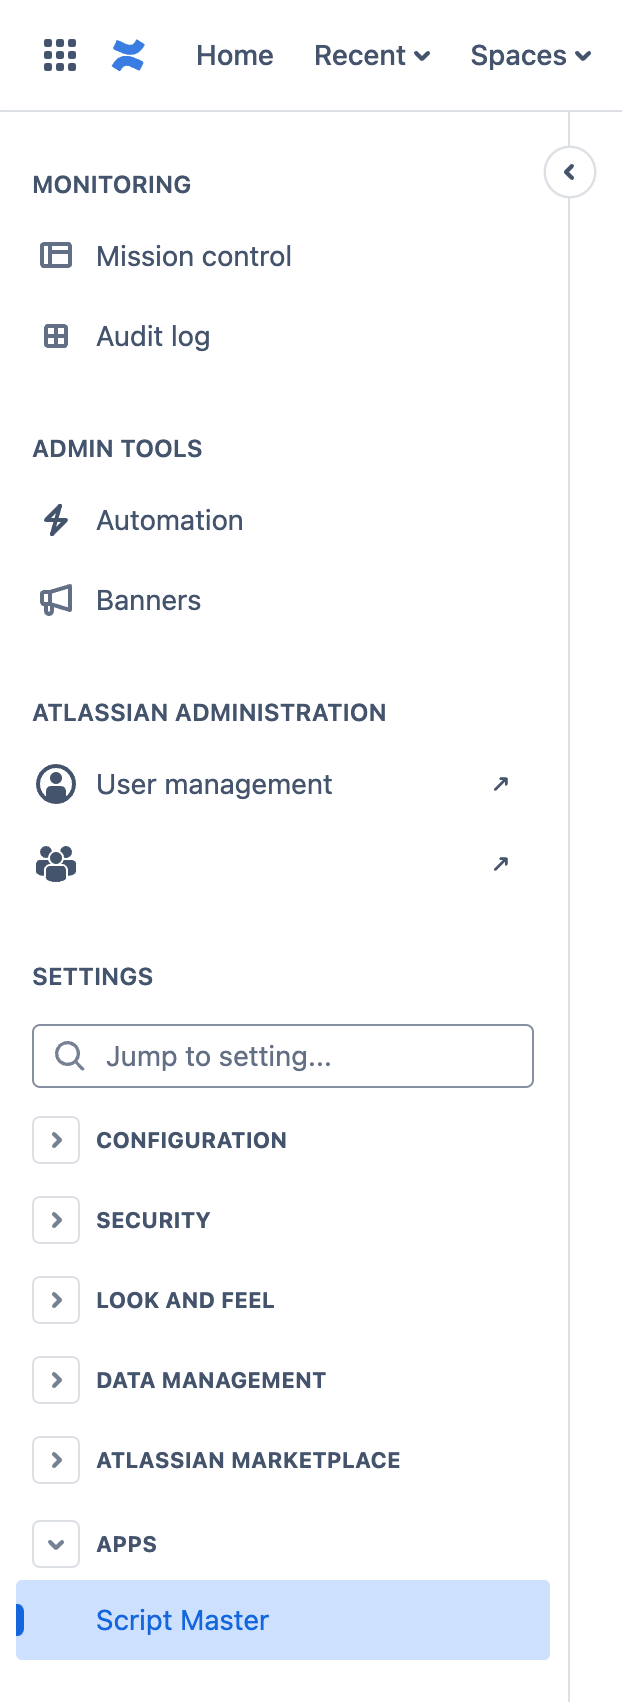Open the Recent dropdown menu
The height and width of the screenshot is (1702, 622).
point(372,56)
